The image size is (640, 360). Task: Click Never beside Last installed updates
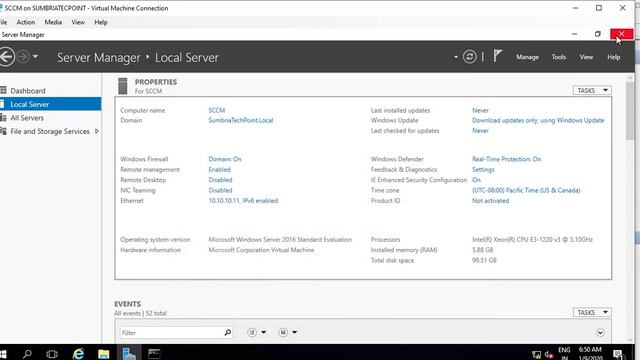[480, 110]
